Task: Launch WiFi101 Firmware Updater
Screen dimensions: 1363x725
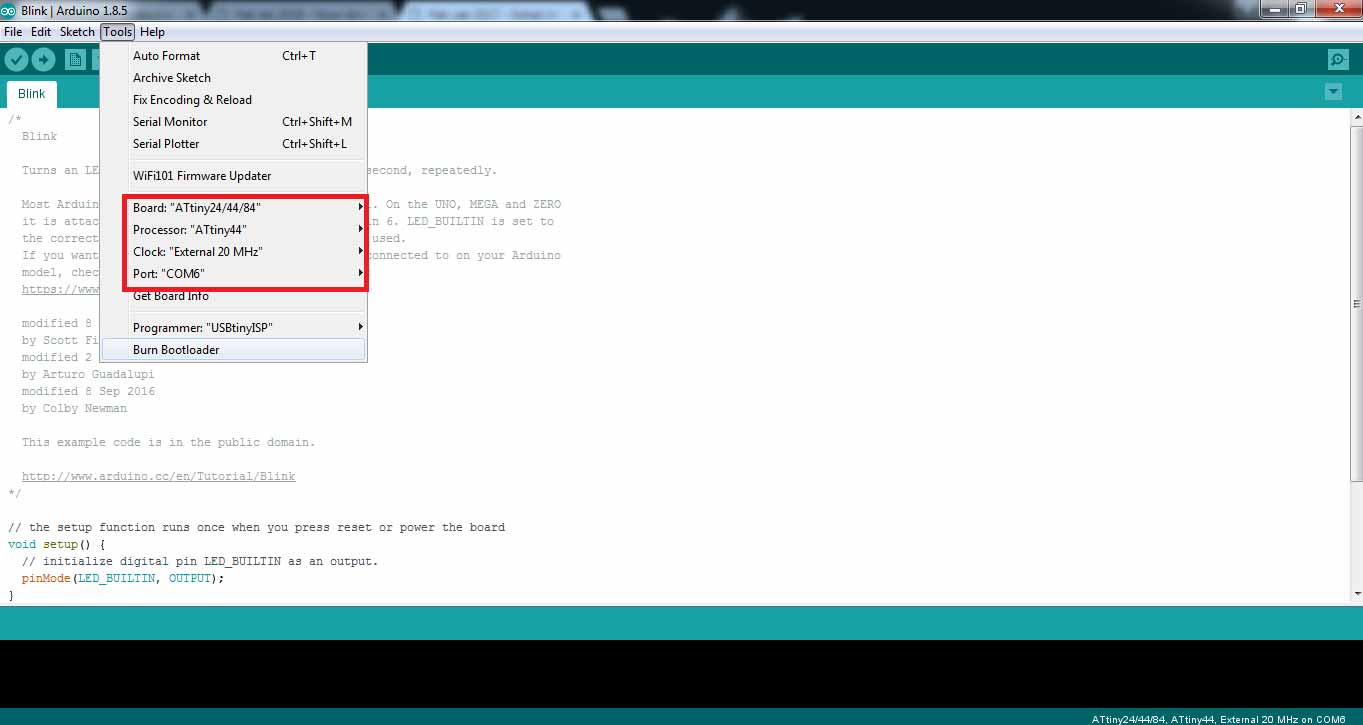Action: (x=234, y=176)
